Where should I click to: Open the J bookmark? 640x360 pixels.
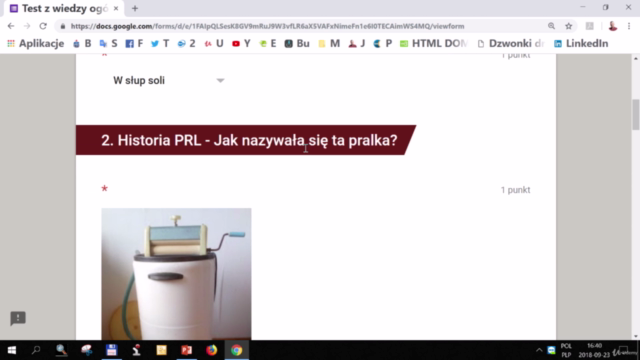pos(357,43)
